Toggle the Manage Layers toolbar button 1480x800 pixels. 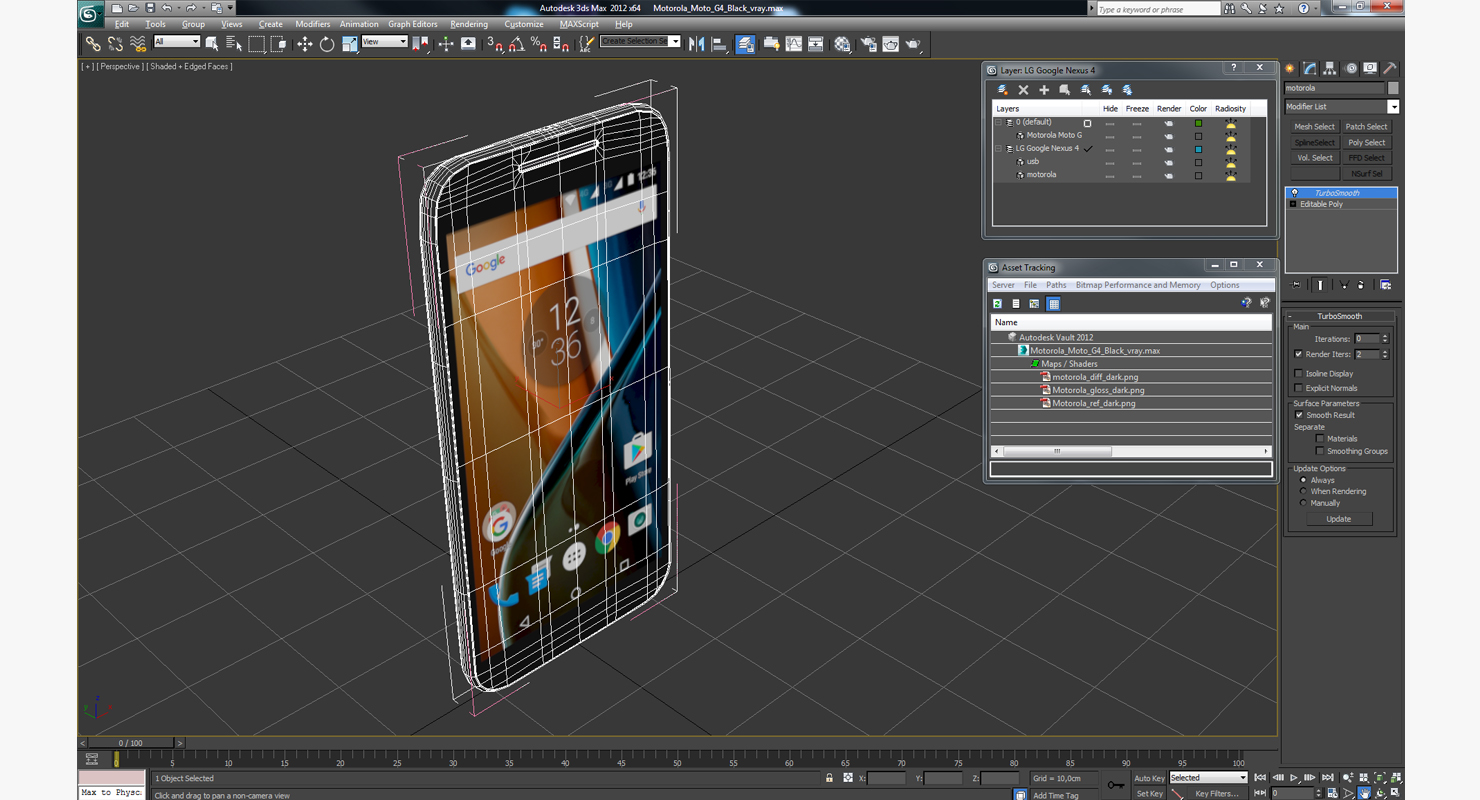pos(745,44)
